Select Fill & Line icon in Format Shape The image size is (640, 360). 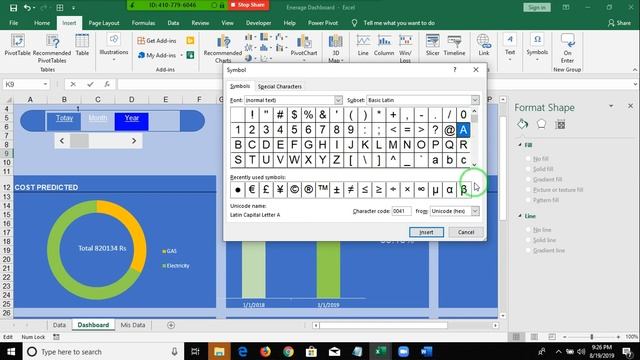(522, 124)
